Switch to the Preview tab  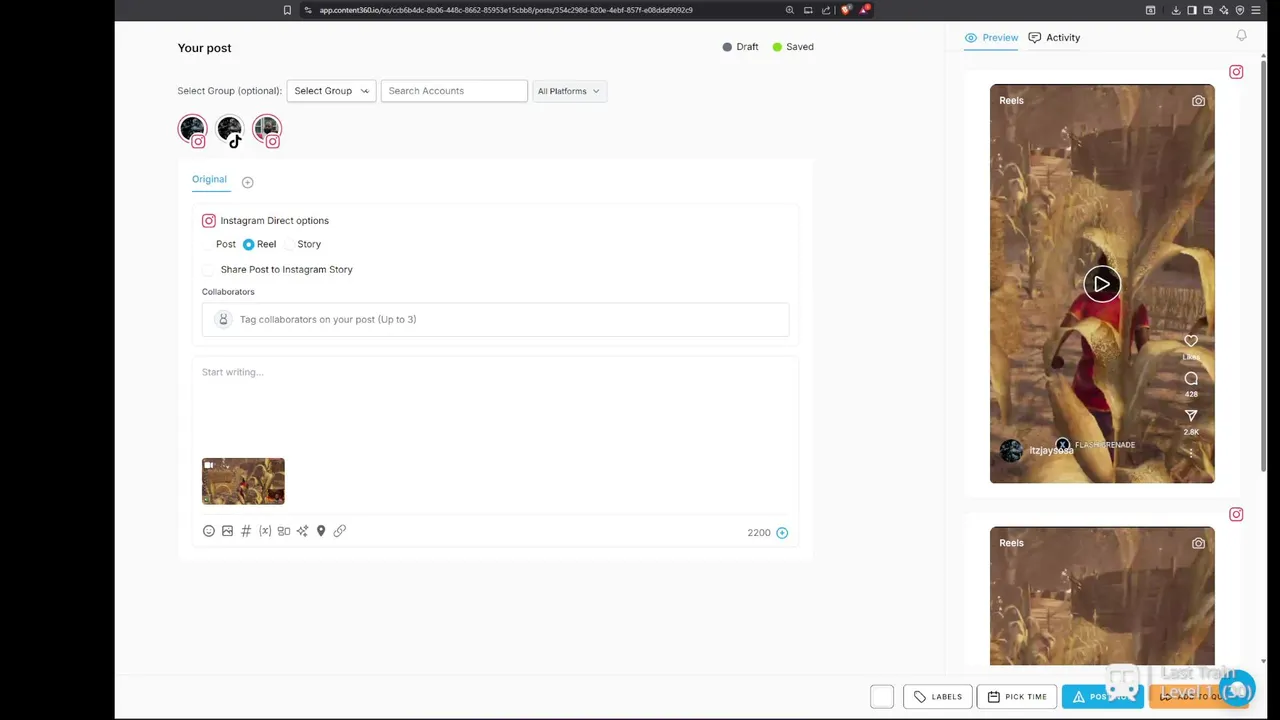(x=992, y=38)
